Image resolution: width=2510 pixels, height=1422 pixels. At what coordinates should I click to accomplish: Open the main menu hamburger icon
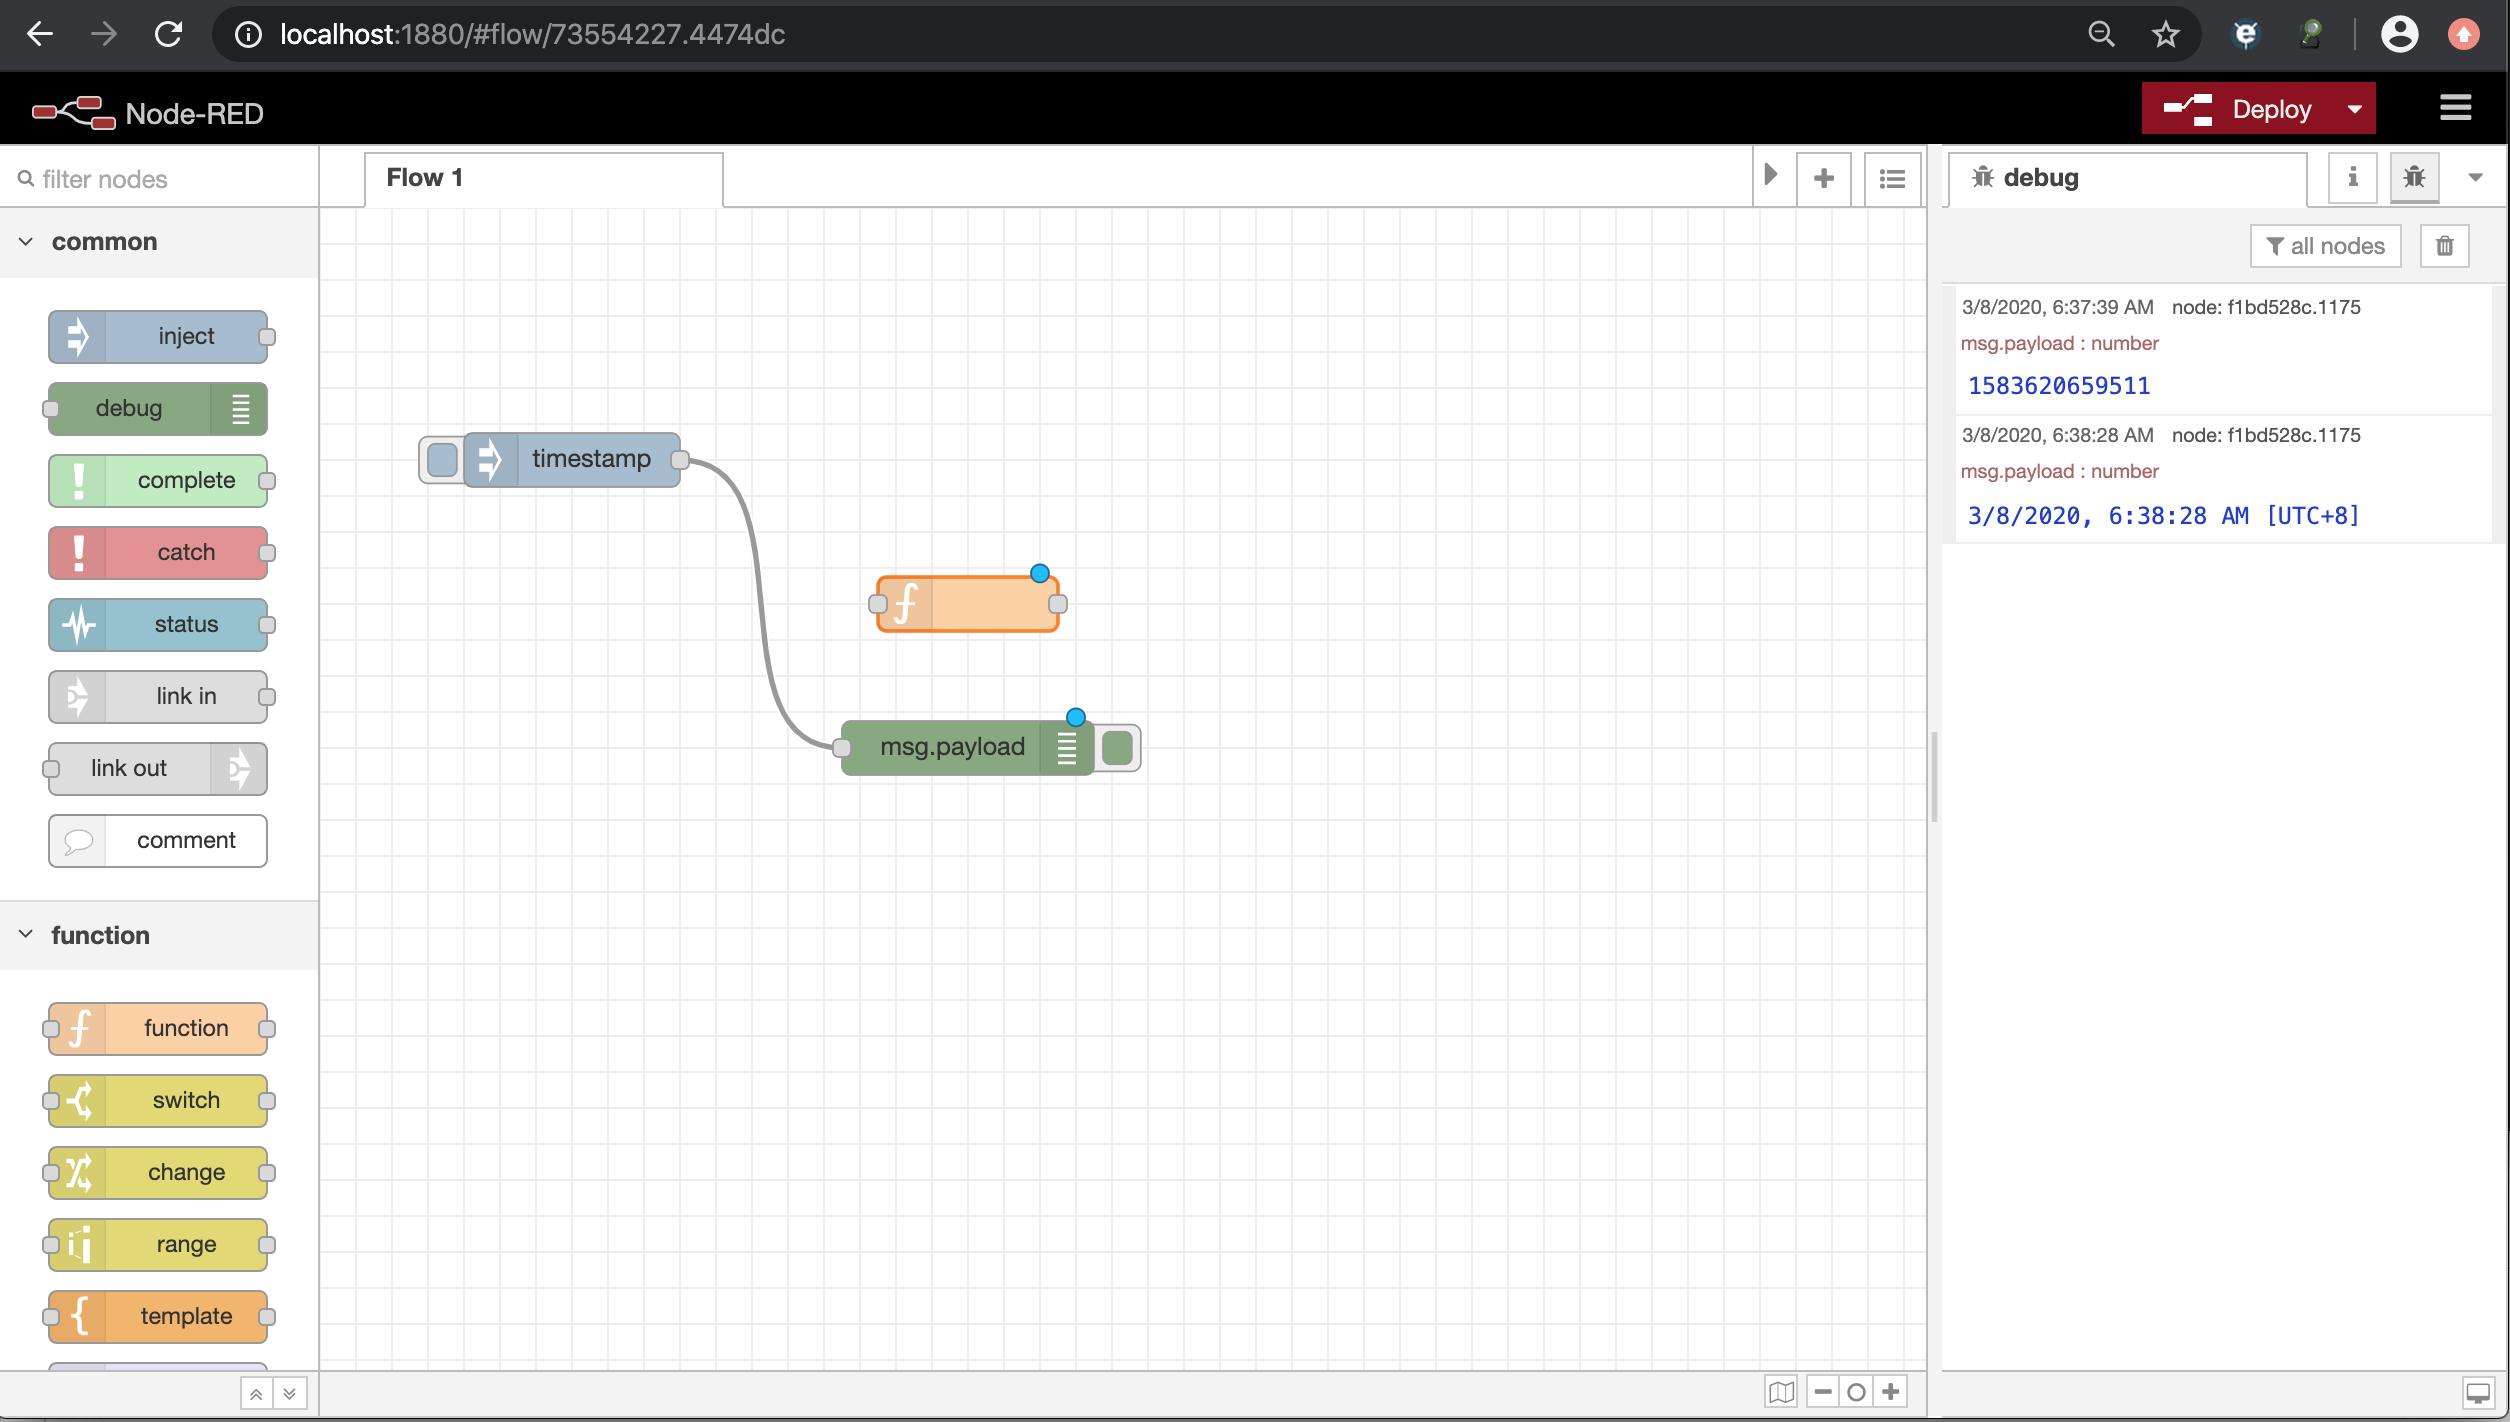[2457, 108]
